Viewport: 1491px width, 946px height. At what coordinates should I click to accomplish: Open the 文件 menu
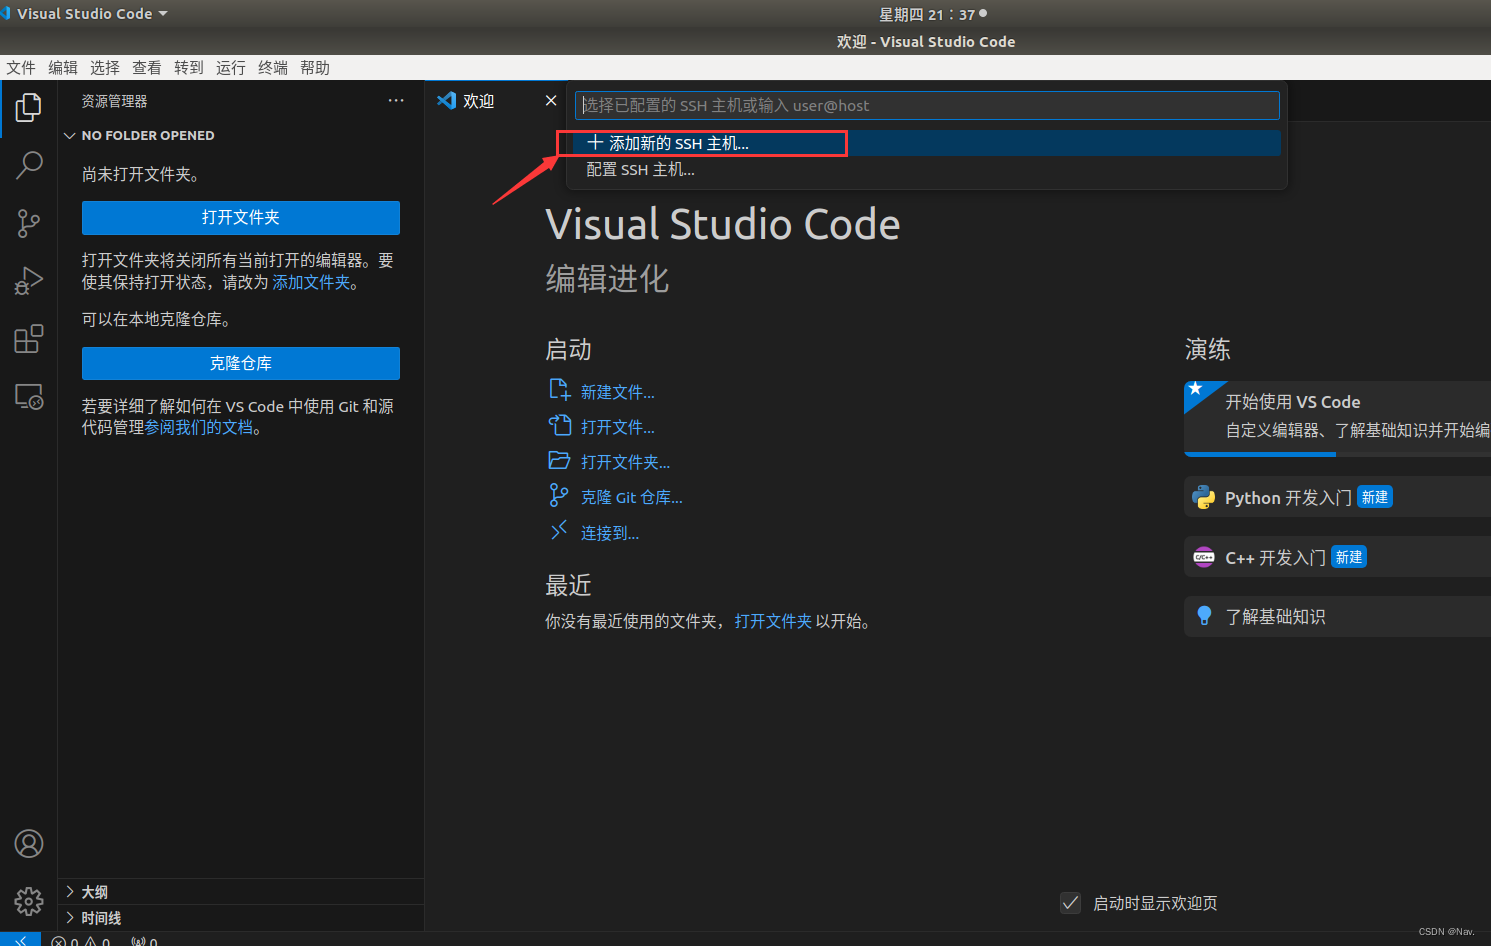(x=21, y=68)
